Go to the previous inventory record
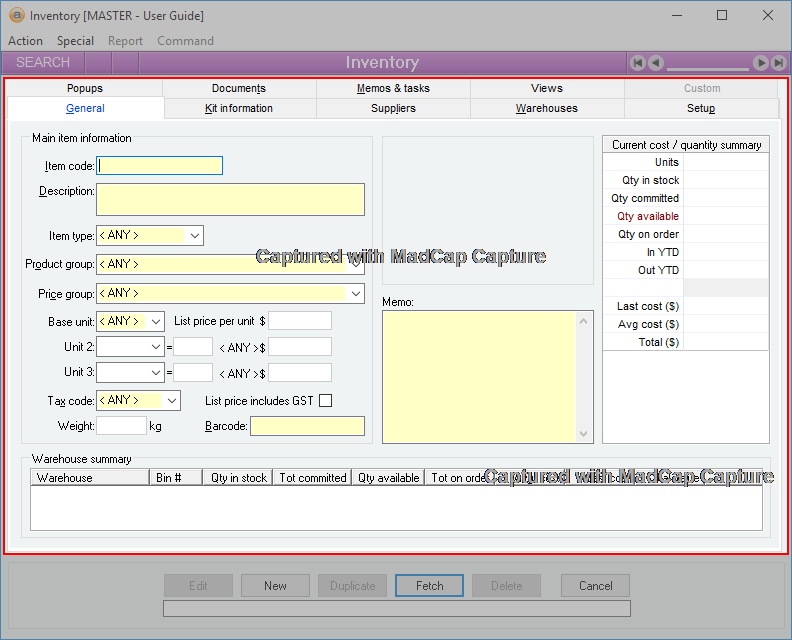 [x=656, y=63]
